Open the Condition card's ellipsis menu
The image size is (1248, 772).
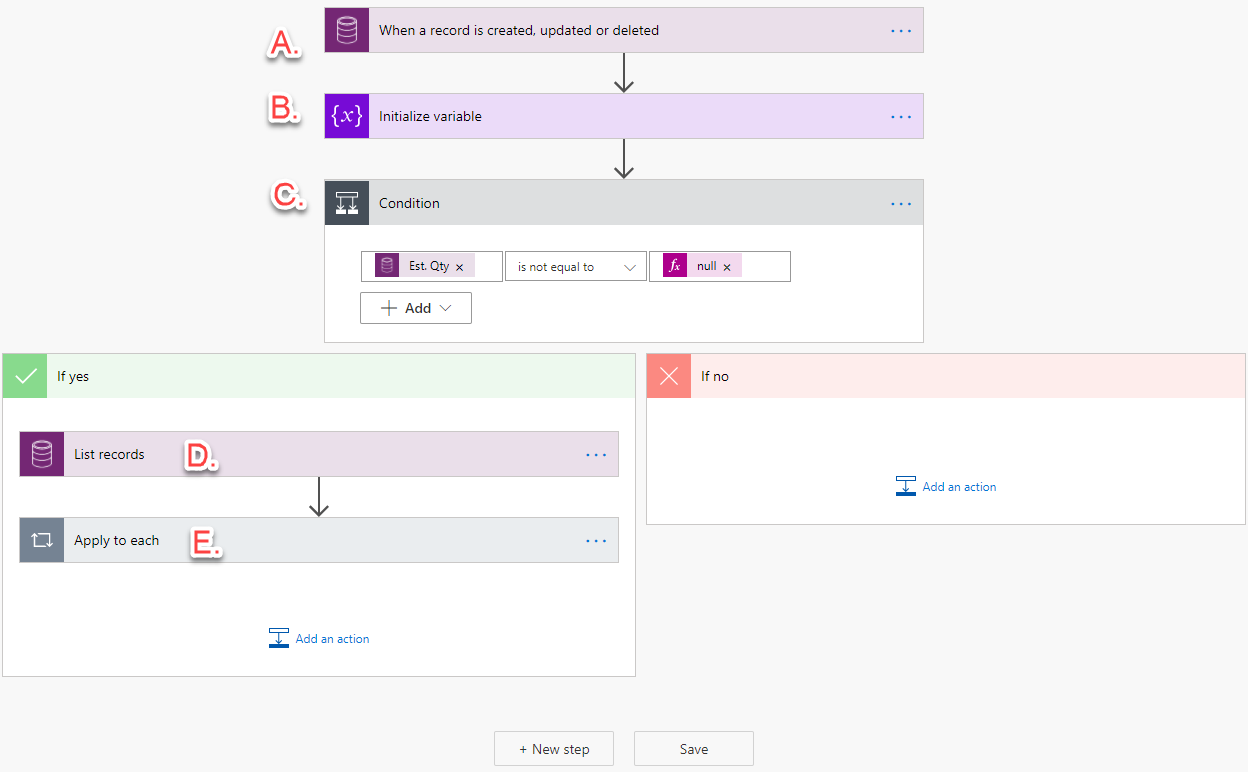pyautogui.click(x=901, y=203)
